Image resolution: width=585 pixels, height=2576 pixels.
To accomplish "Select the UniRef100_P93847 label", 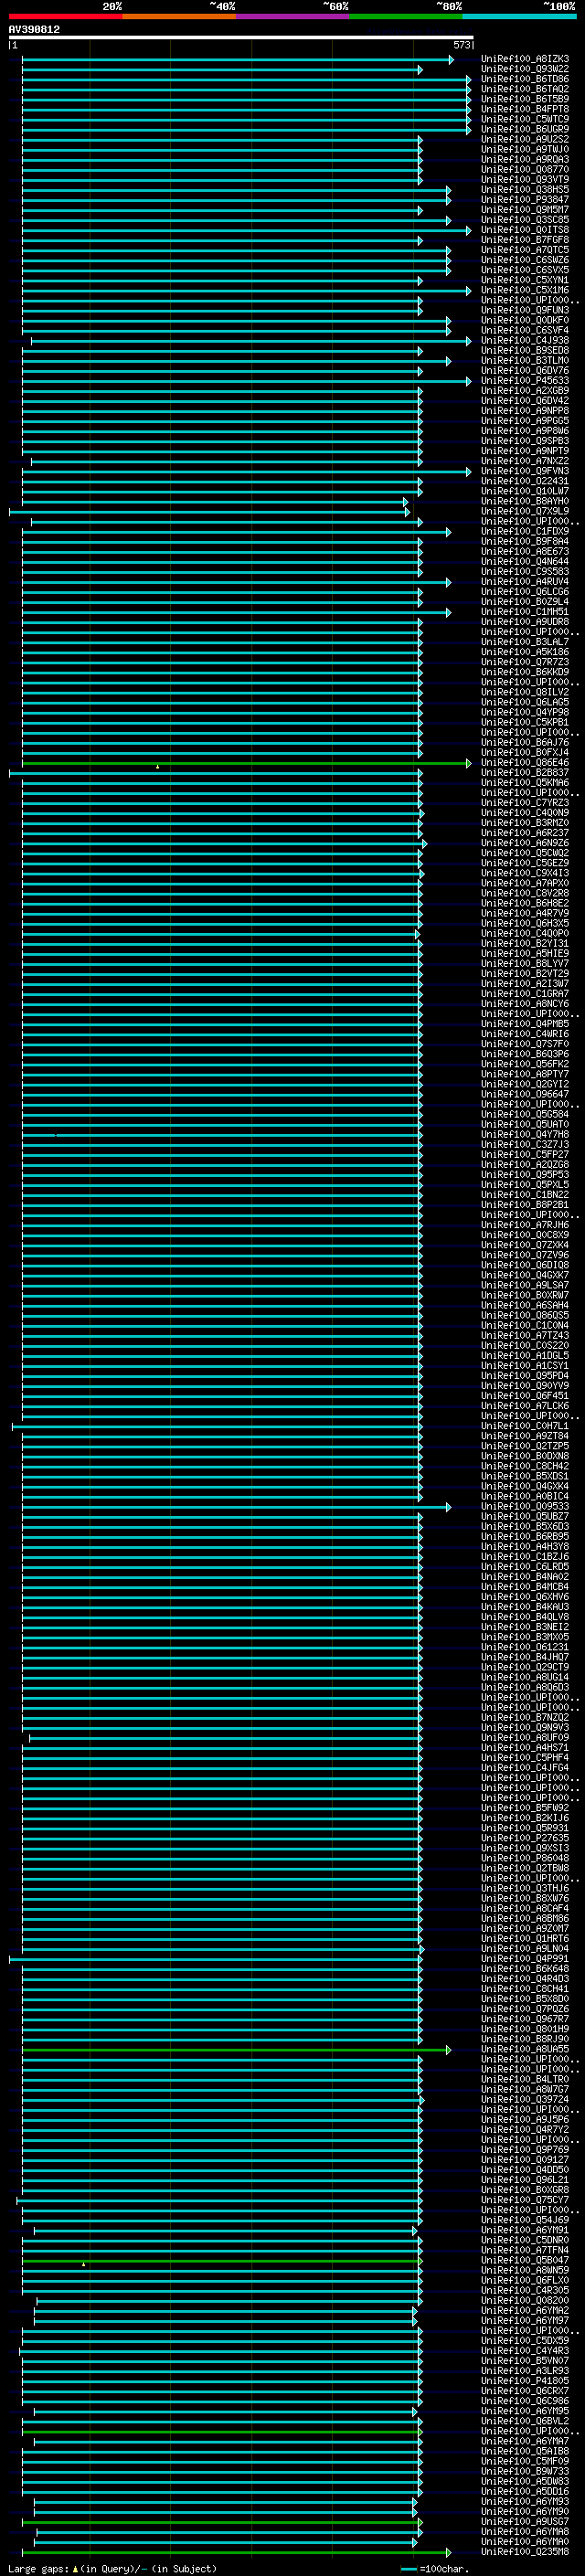I will click(525, 200).
